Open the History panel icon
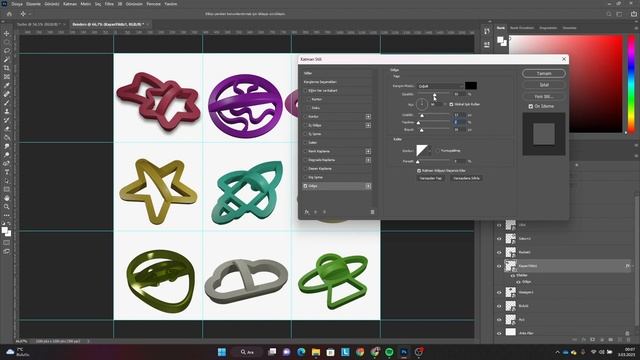 click(487, 31)
